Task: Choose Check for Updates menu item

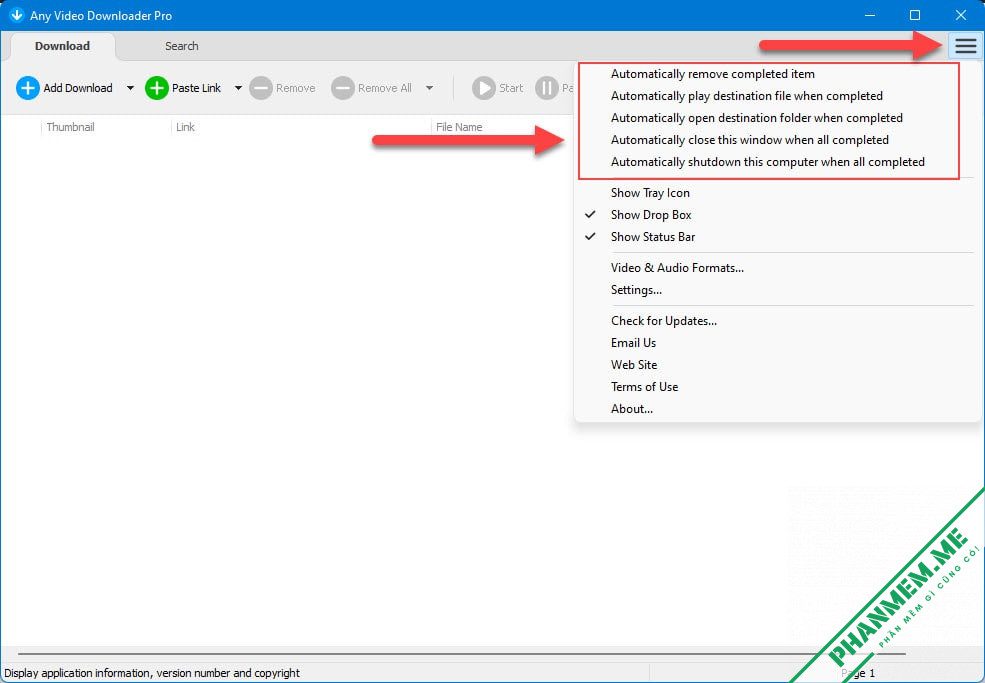Action: point(777,320)
